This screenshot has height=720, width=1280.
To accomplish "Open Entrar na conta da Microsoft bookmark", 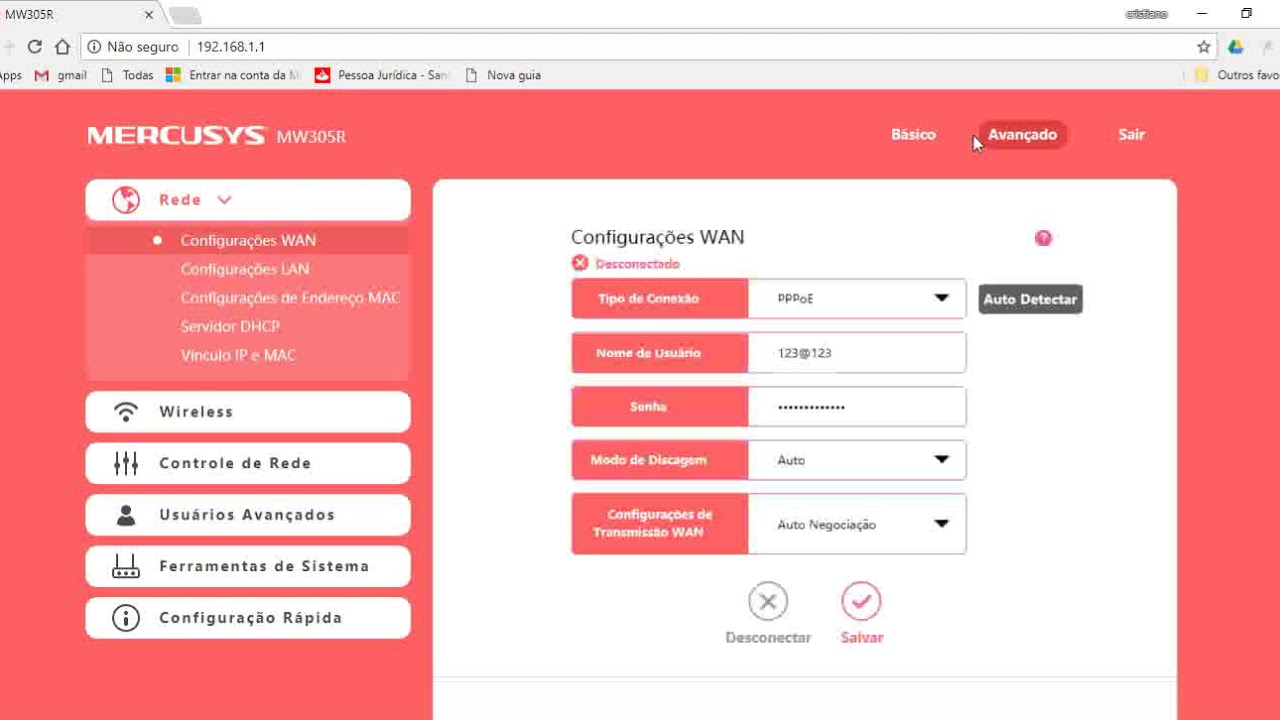I will 233,75.
